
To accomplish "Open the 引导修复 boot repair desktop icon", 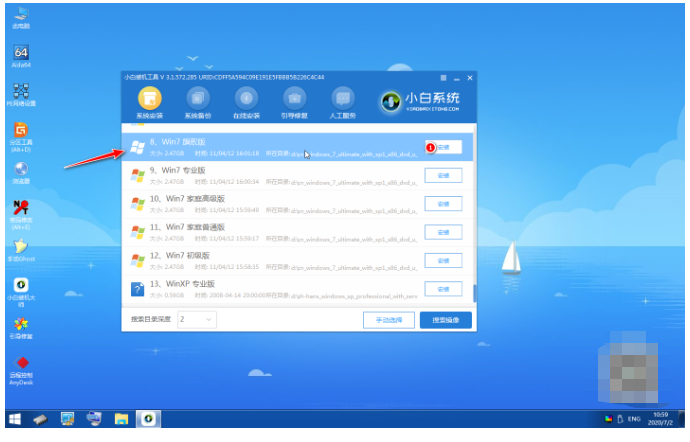I will 21,328.
